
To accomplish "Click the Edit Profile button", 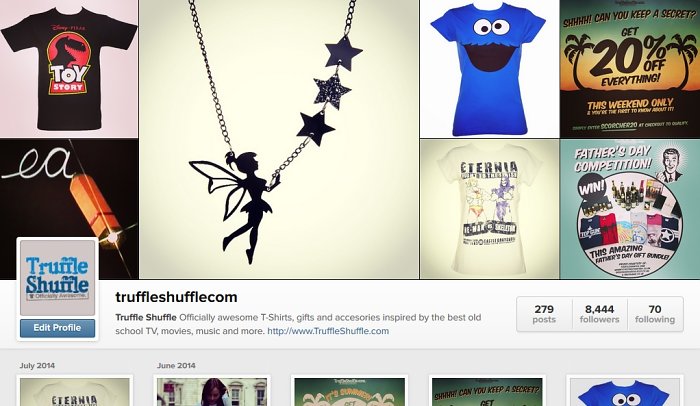I will [57, 328].
